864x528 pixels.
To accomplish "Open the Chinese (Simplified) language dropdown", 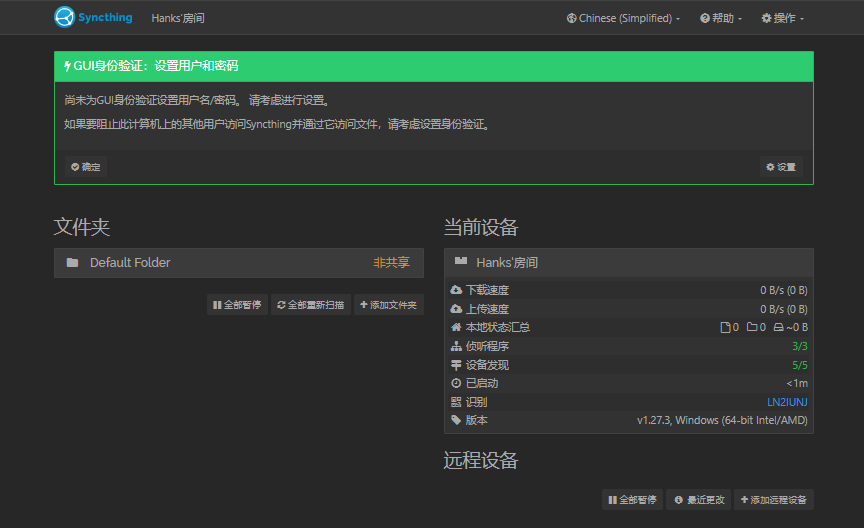I will [x=623, y=18].
